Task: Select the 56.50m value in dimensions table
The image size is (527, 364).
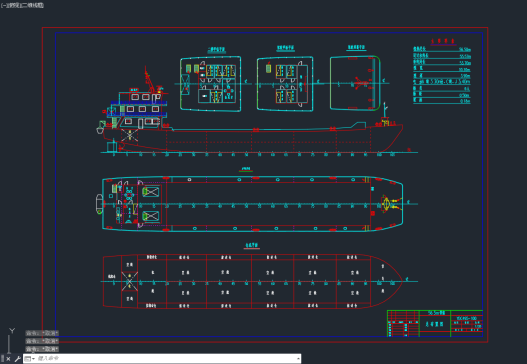Action: point(464,50)
